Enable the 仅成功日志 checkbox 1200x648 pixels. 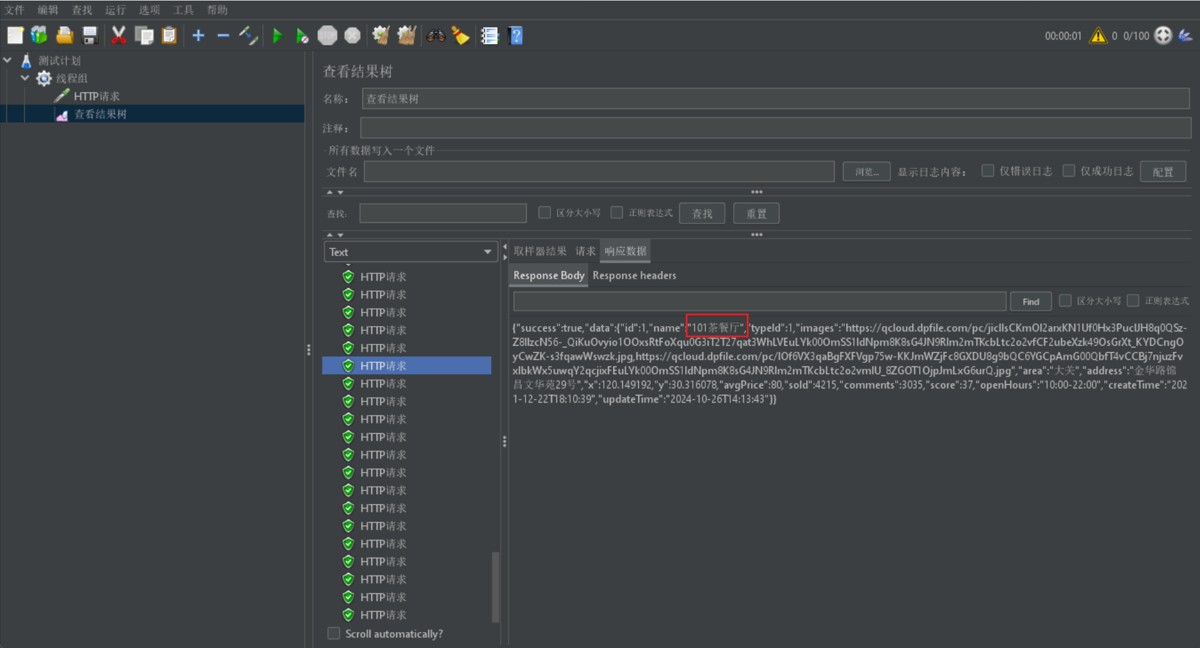[x=1069, y=171]
